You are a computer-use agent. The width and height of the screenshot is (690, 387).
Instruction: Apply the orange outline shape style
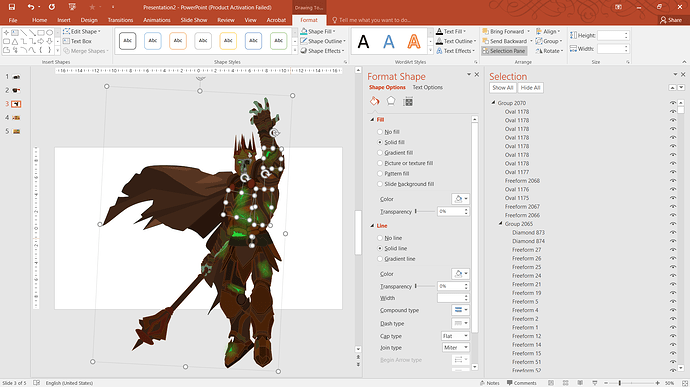pyautogui.click(x=178, y=41)
